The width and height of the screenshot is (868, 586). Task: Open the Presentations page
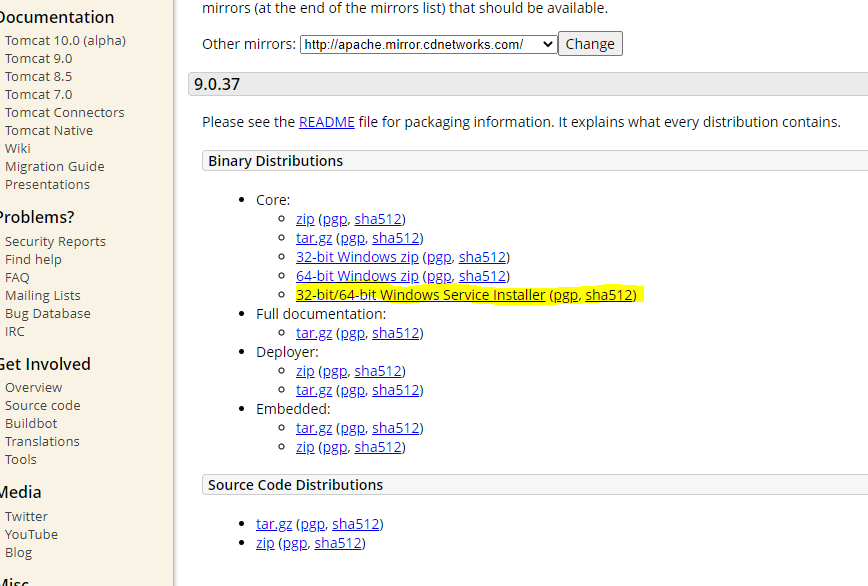click(x=47, y=184)
